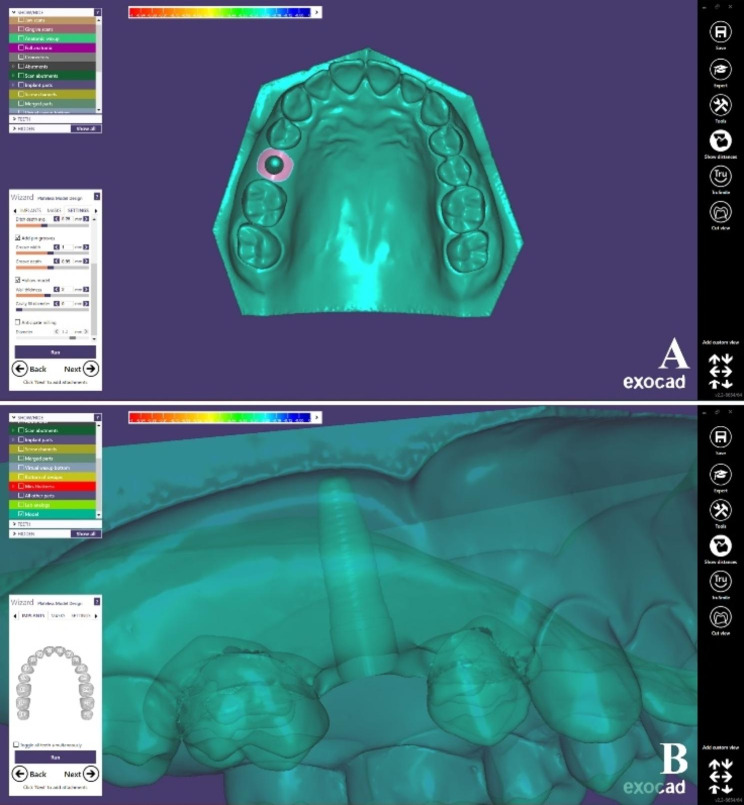Click the Expert mode icon in panel A
Viewport: 744px width, 805px height.
(720, 69)
